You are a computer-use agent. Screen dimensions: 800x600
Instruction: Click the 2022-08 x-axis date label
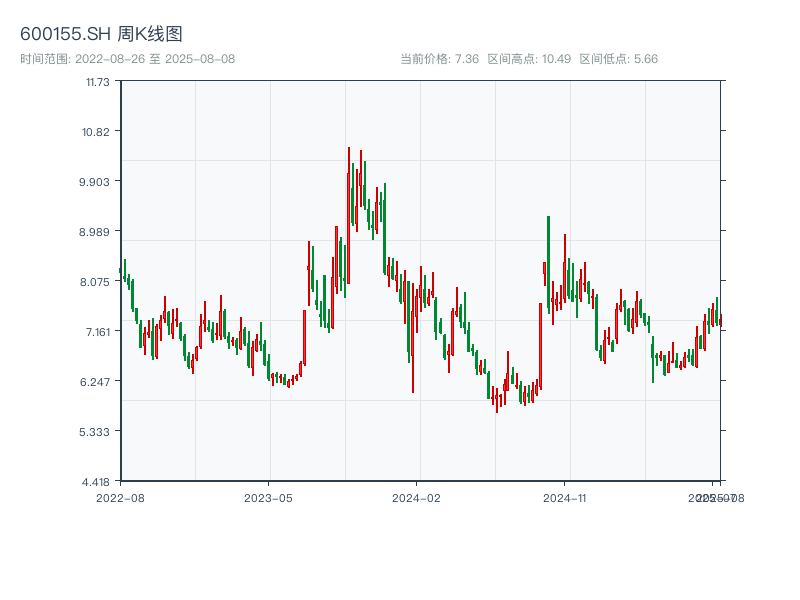pyautogui.click(x=120, y=497)
